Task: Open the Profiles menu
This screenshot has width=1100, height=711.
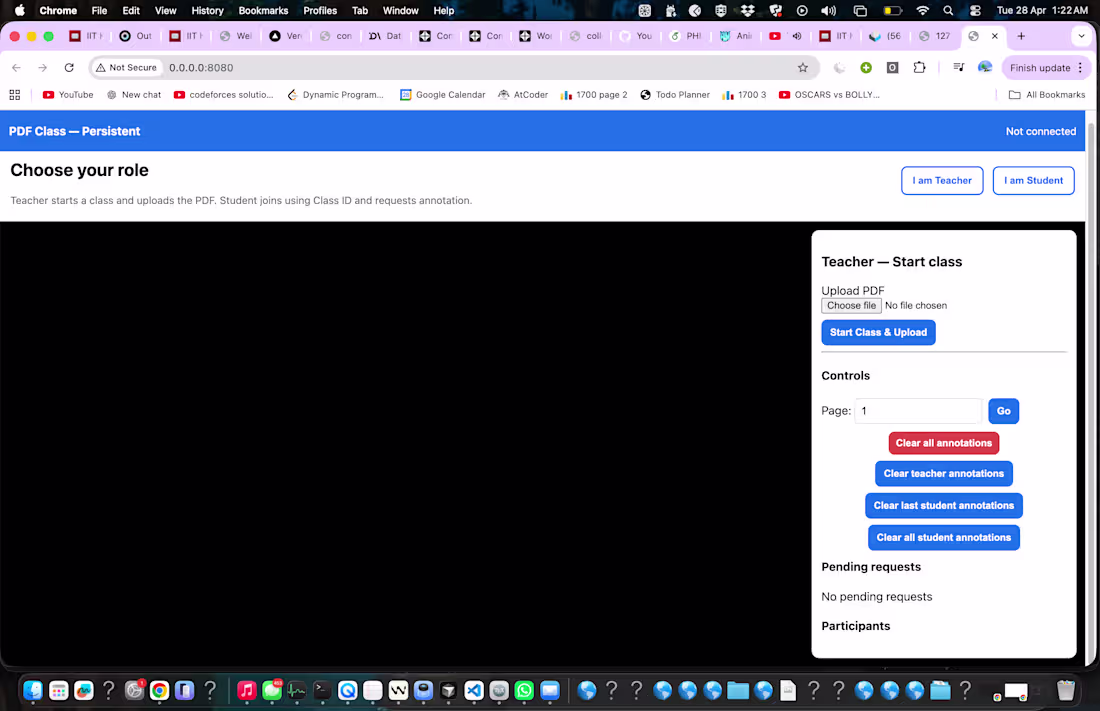Action: pyautogui.click(x=320, y=11)
